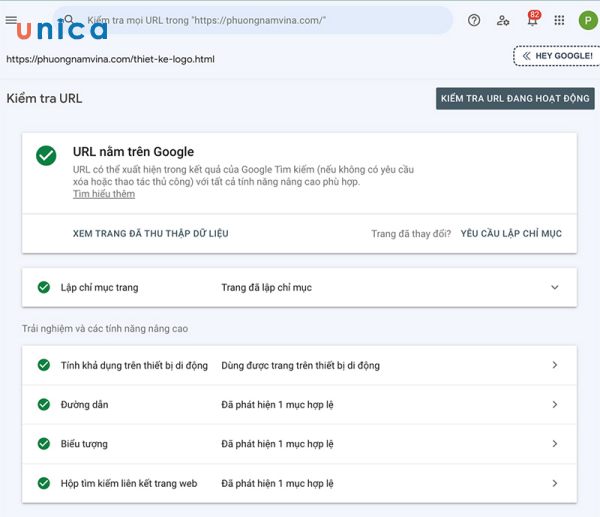This screenshot has width=600, height=517.
Task: Open Tính khả dụng trên thiết bị di động details
Action: [555, 366]
